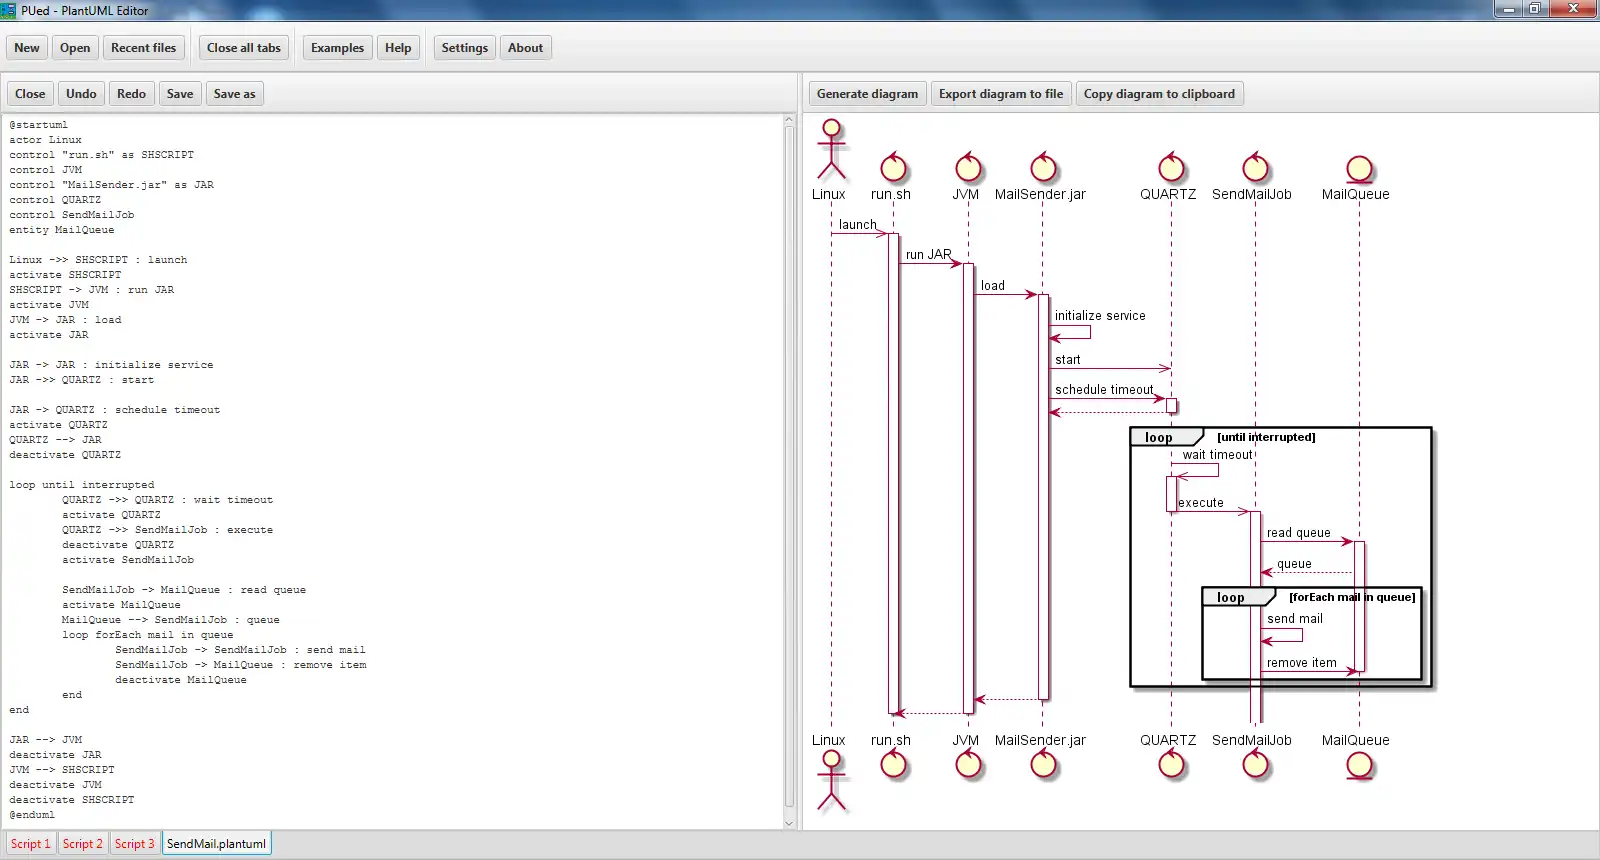Save the script
This screenshot has height=860, width=1600.
[x=180, y=94]
